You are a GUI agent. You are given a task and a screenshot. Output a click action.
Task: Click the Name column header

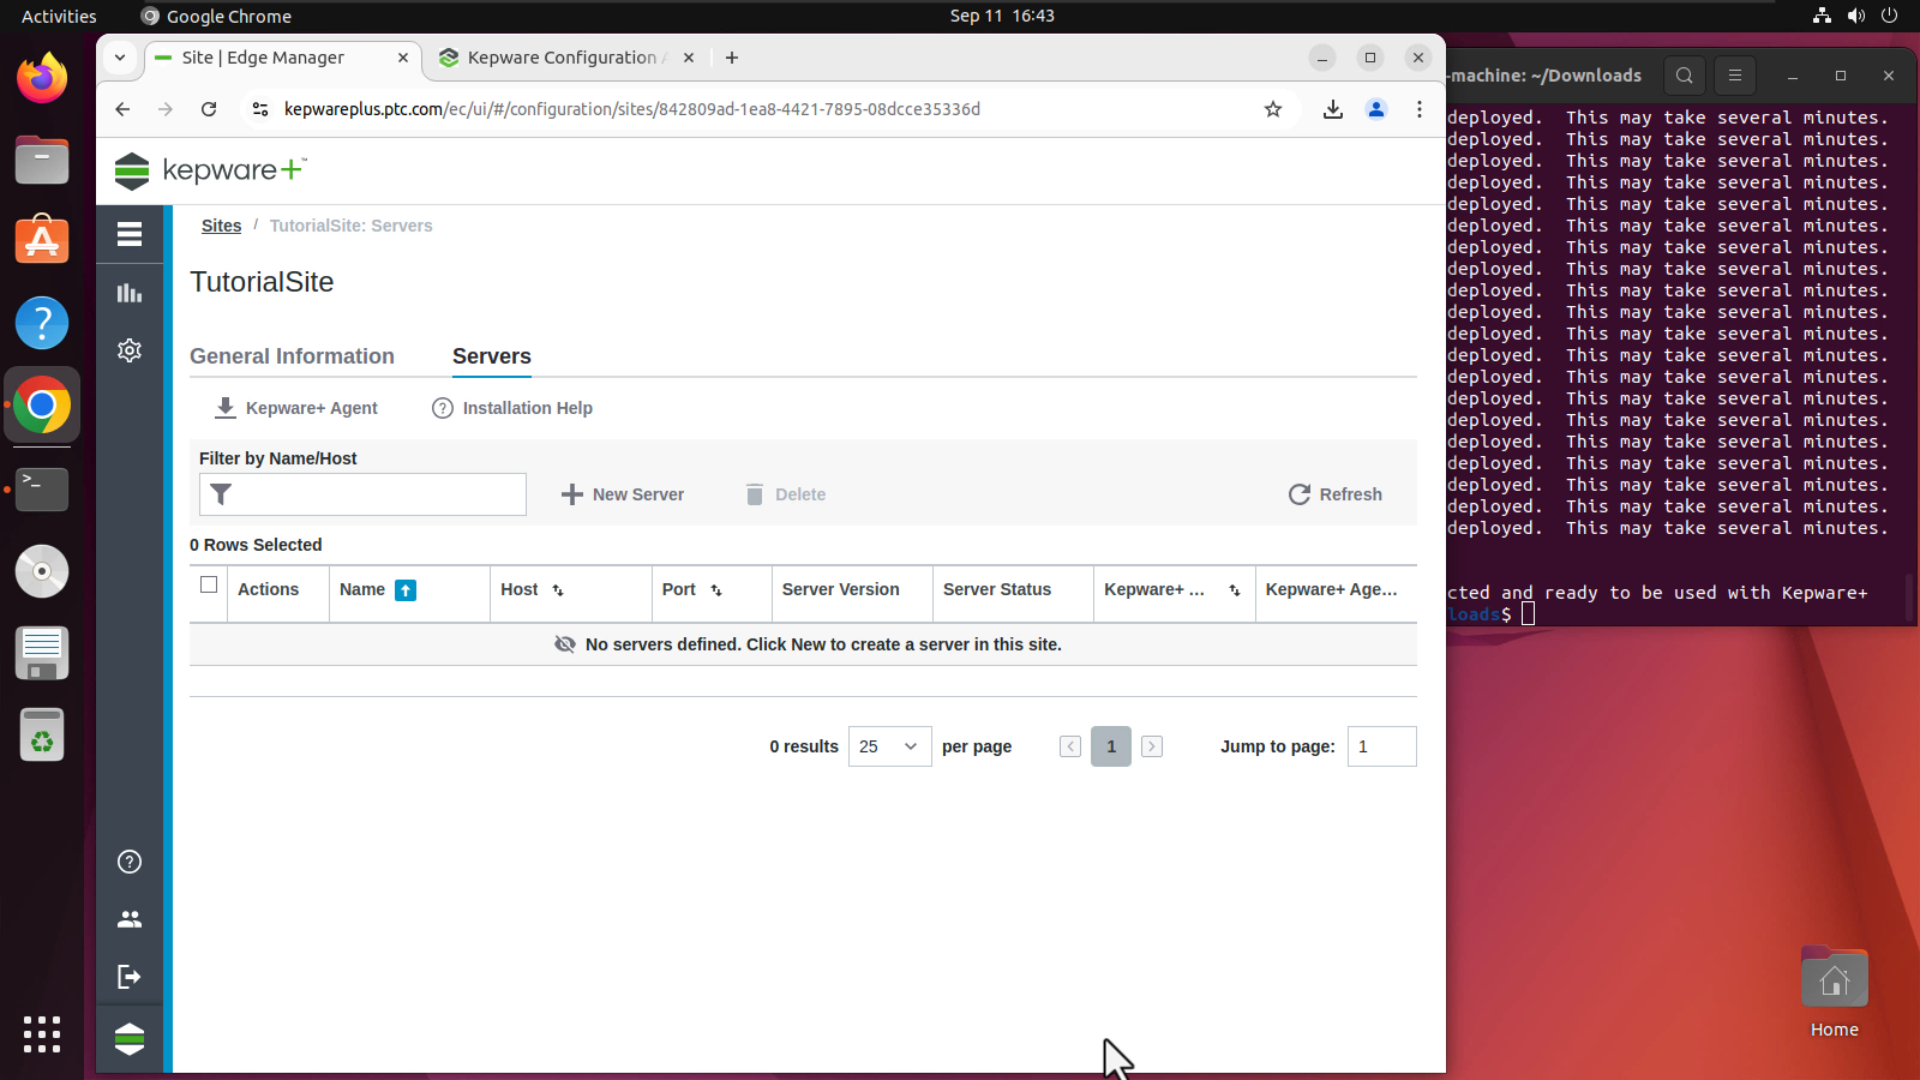coord(362,590)
